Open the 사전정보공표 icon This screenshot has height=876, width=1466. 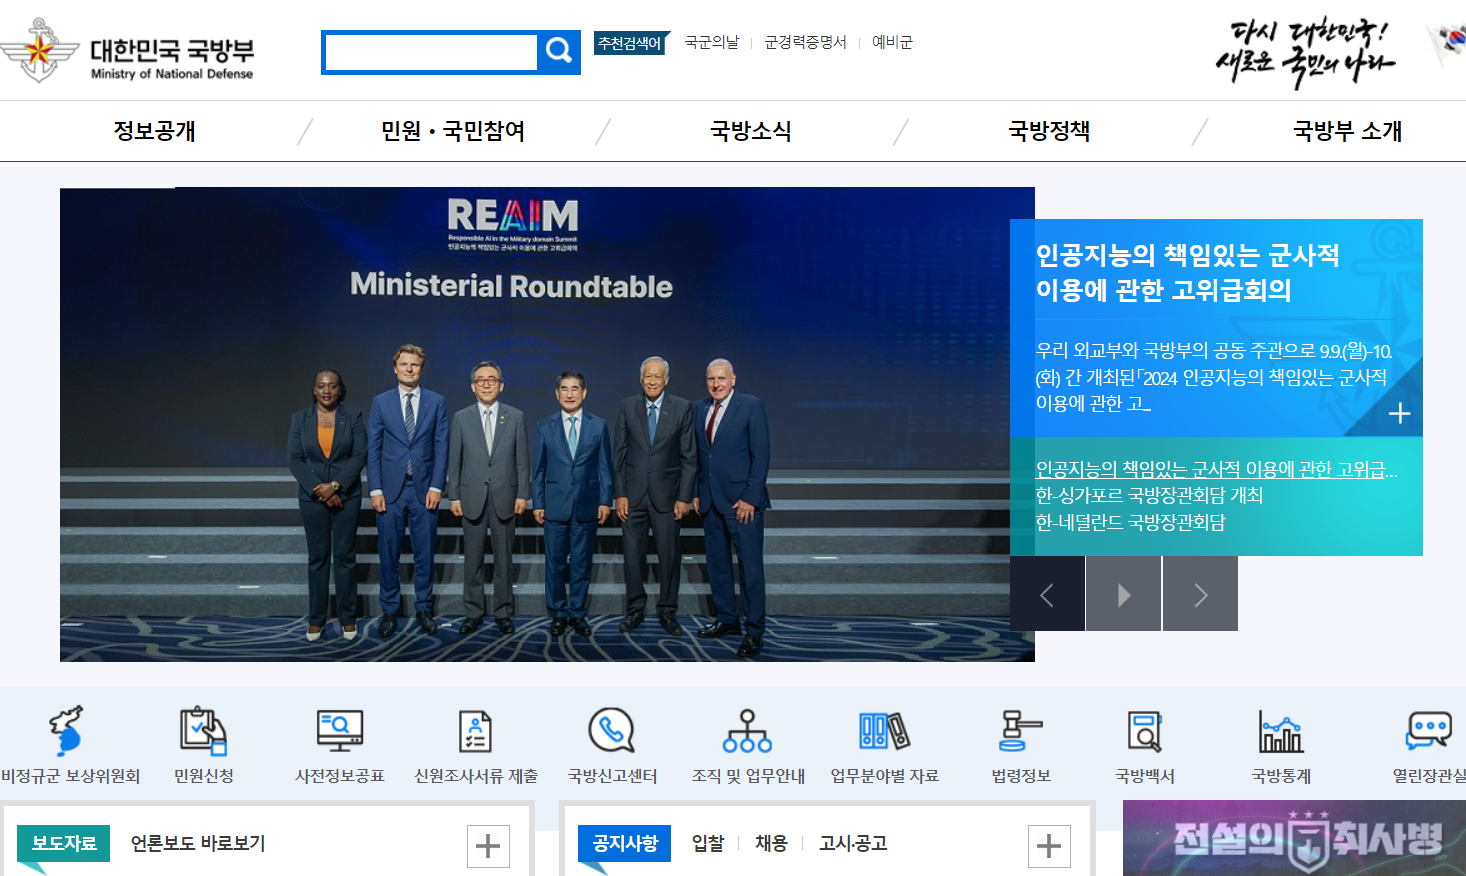339,731
